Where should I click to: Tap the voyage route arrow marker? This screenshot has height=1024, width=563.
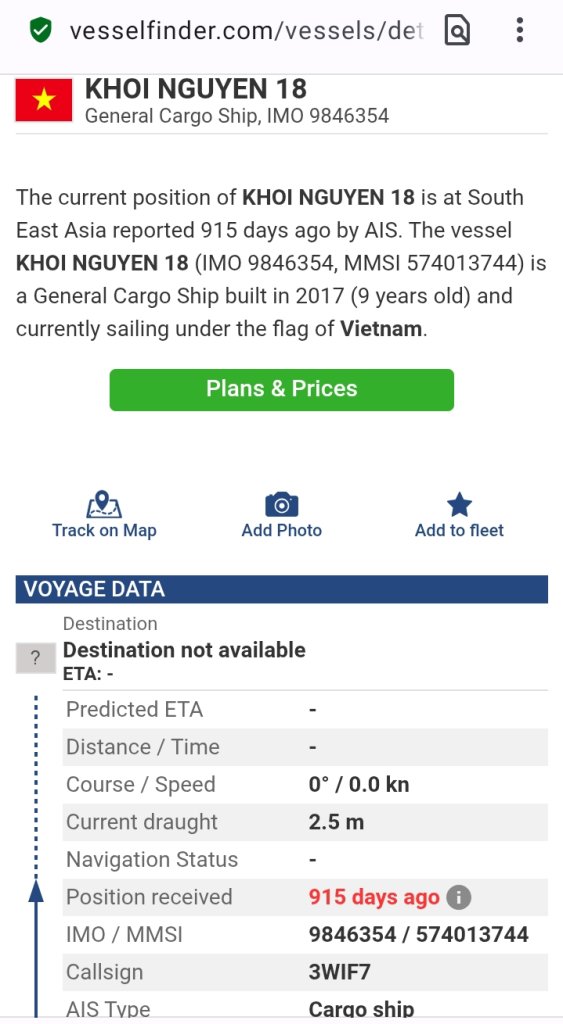pos(36,891)
